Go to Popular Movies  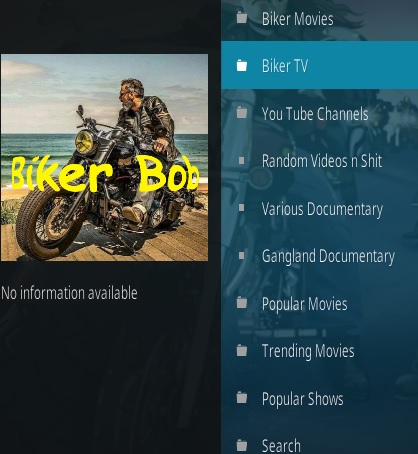pos(304,304)
